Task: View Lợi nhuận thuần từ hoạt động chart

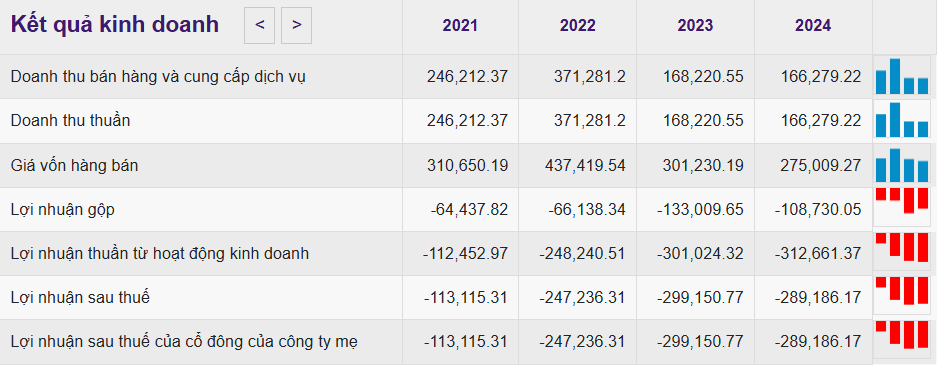Action: 902,251
